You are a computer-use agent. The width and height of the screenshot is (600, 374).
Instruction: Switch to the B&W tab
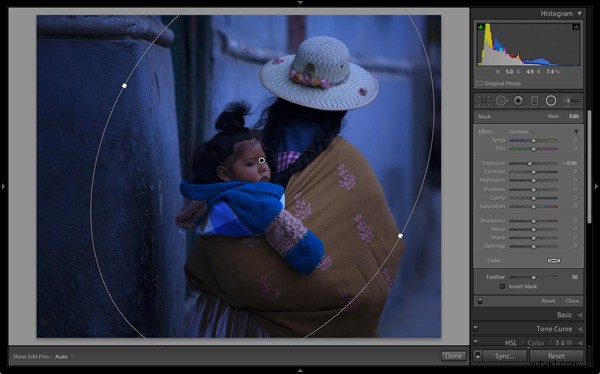coord(564,343)
